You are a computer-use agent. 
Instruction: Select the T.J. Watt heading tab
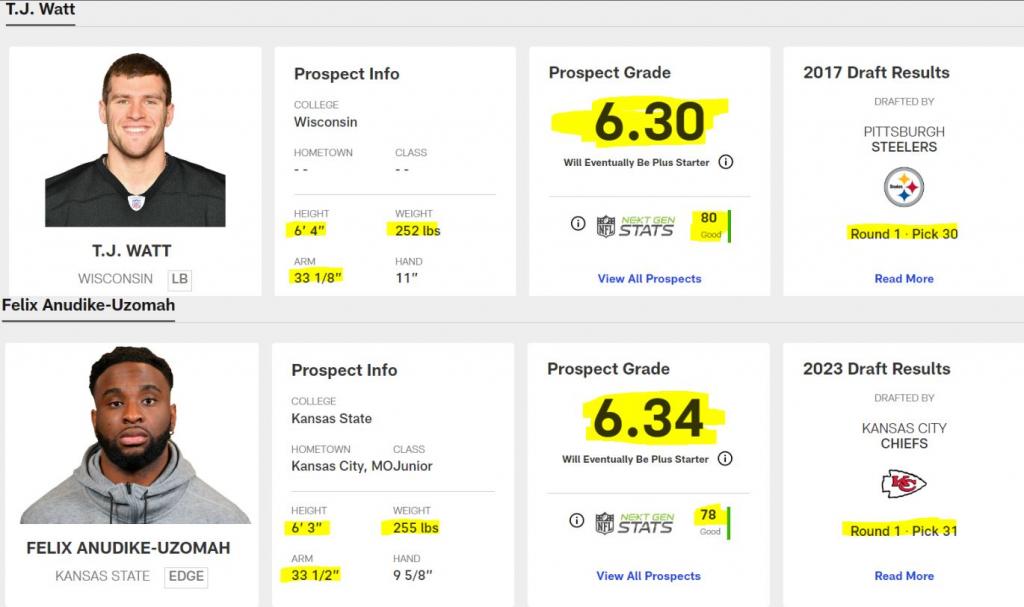point(40,10)
